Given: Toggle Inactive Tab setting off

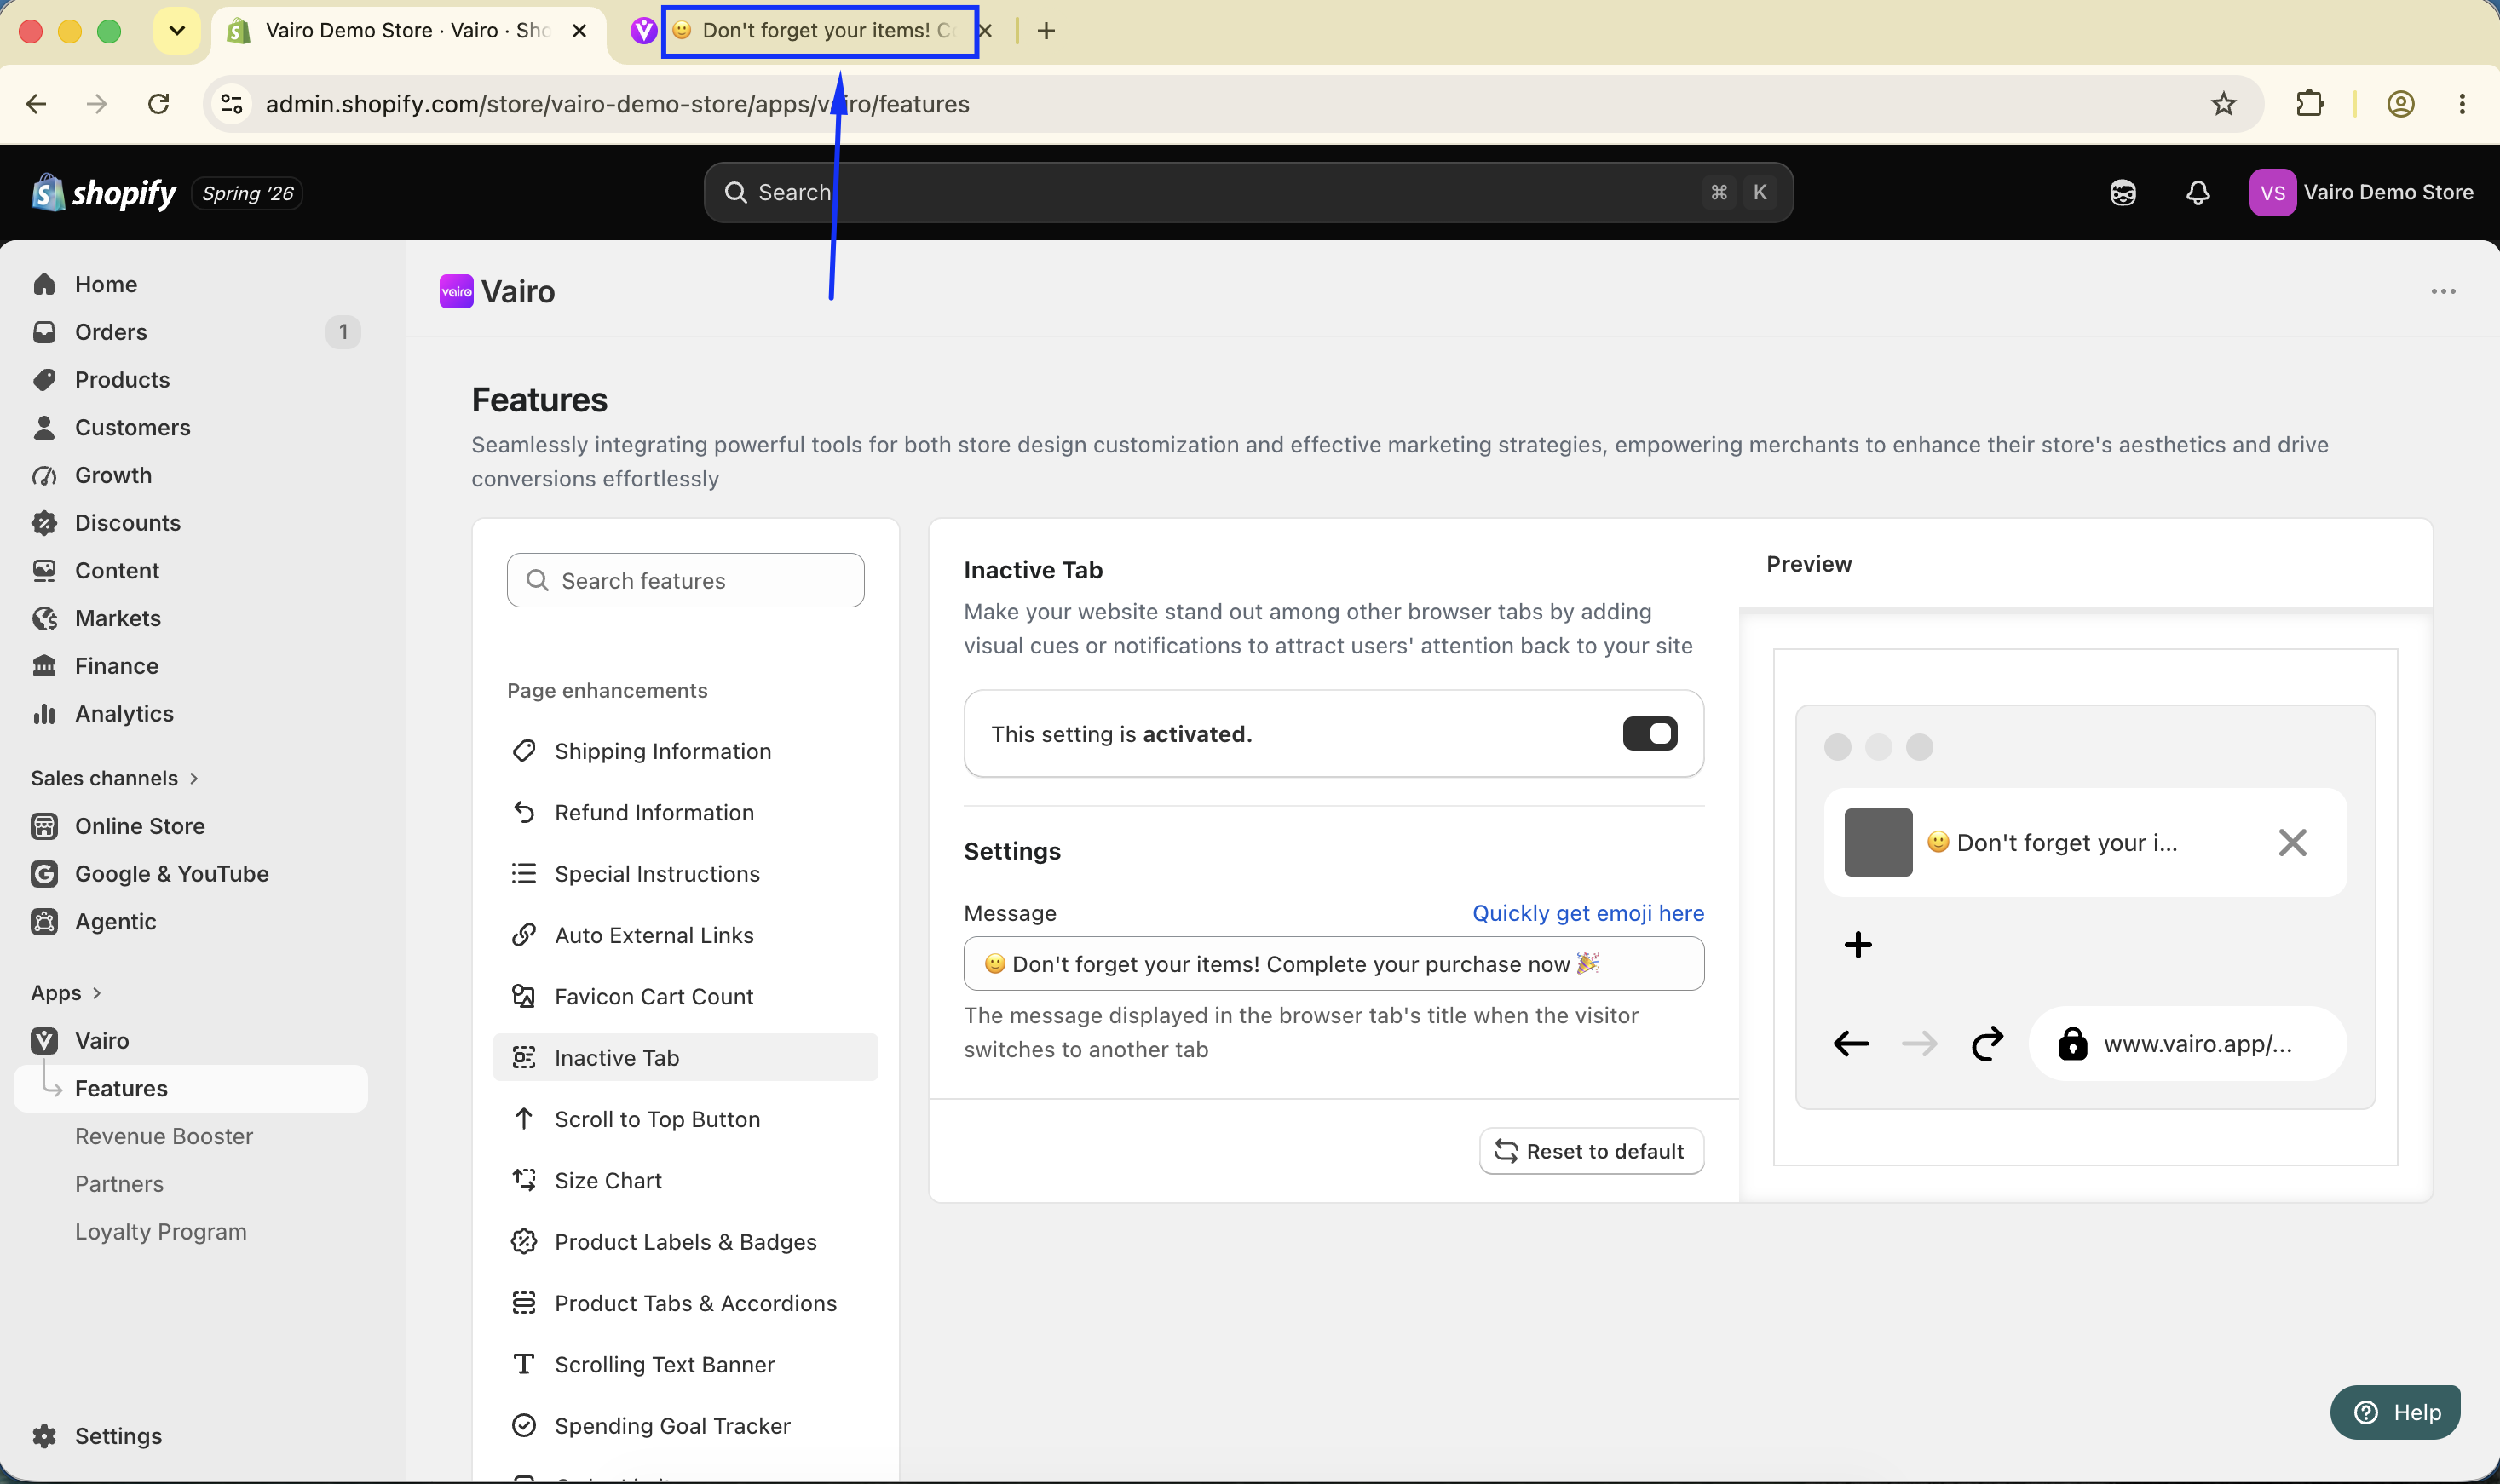Looking at the screenshot, I should [x=1649, y=734].
